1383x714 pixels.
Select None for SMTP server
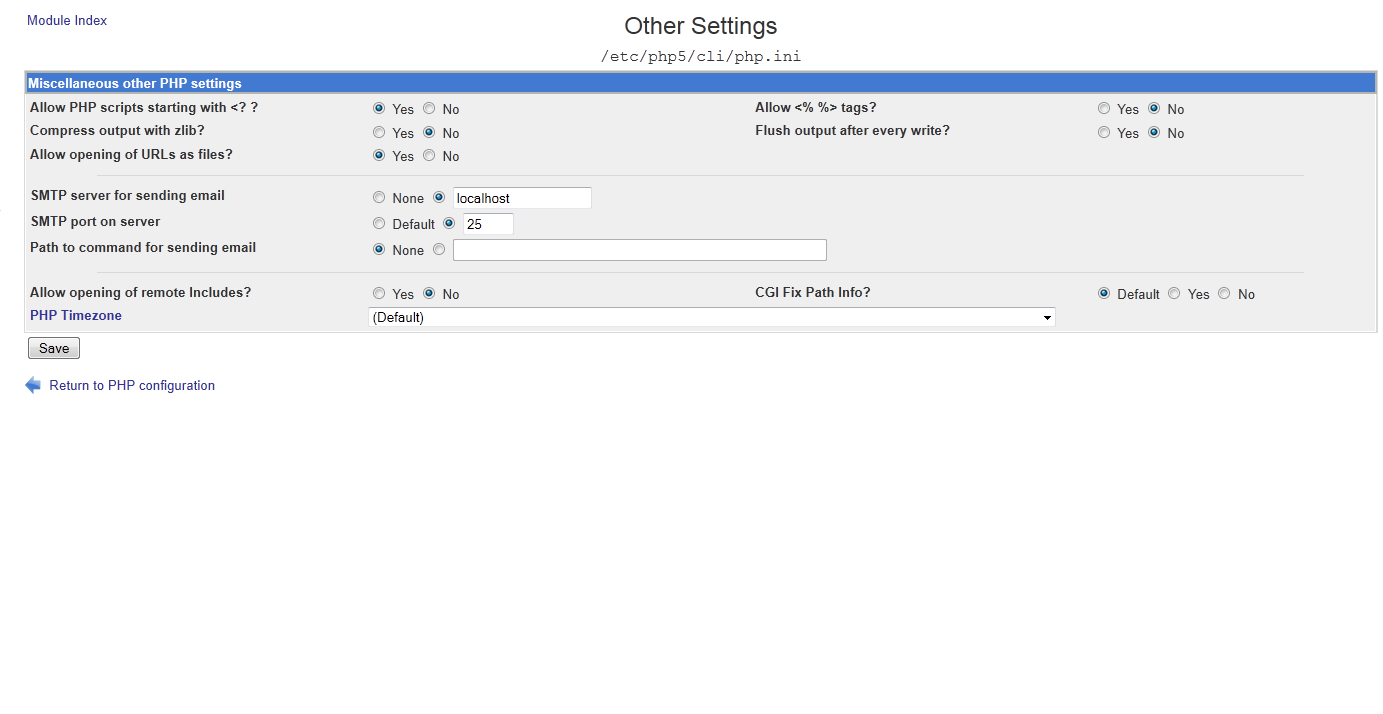click(379, 197)
